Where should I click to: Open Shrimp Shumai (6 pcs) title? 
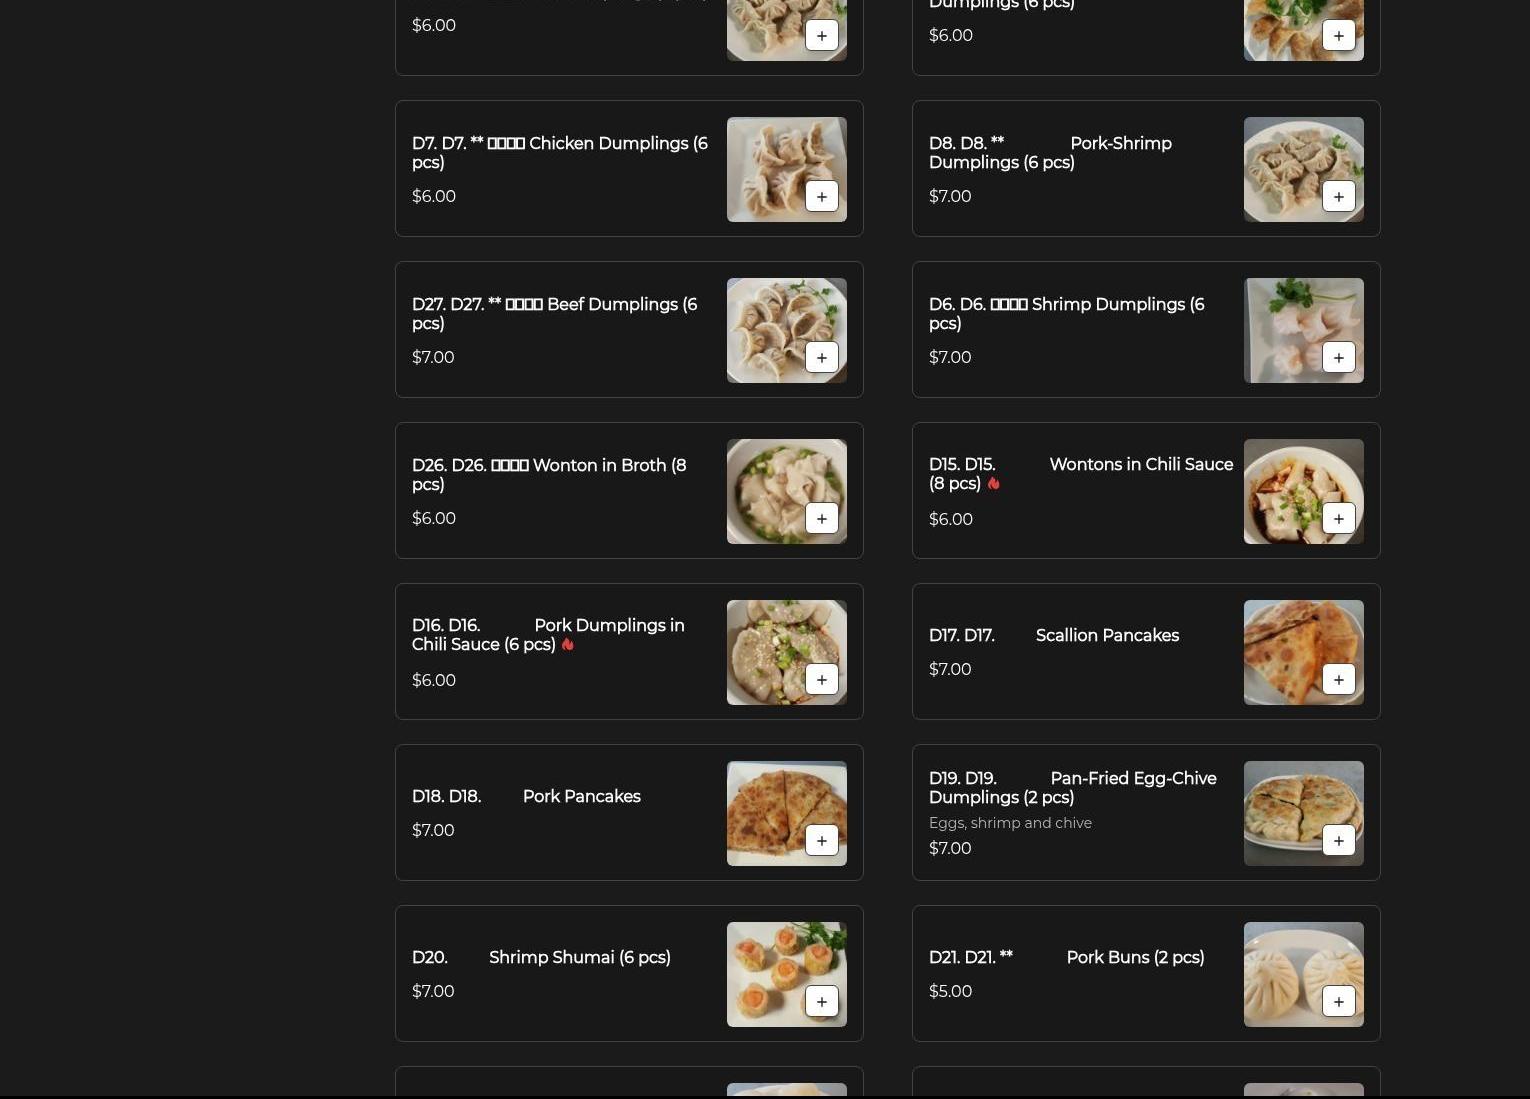point(541,958)
